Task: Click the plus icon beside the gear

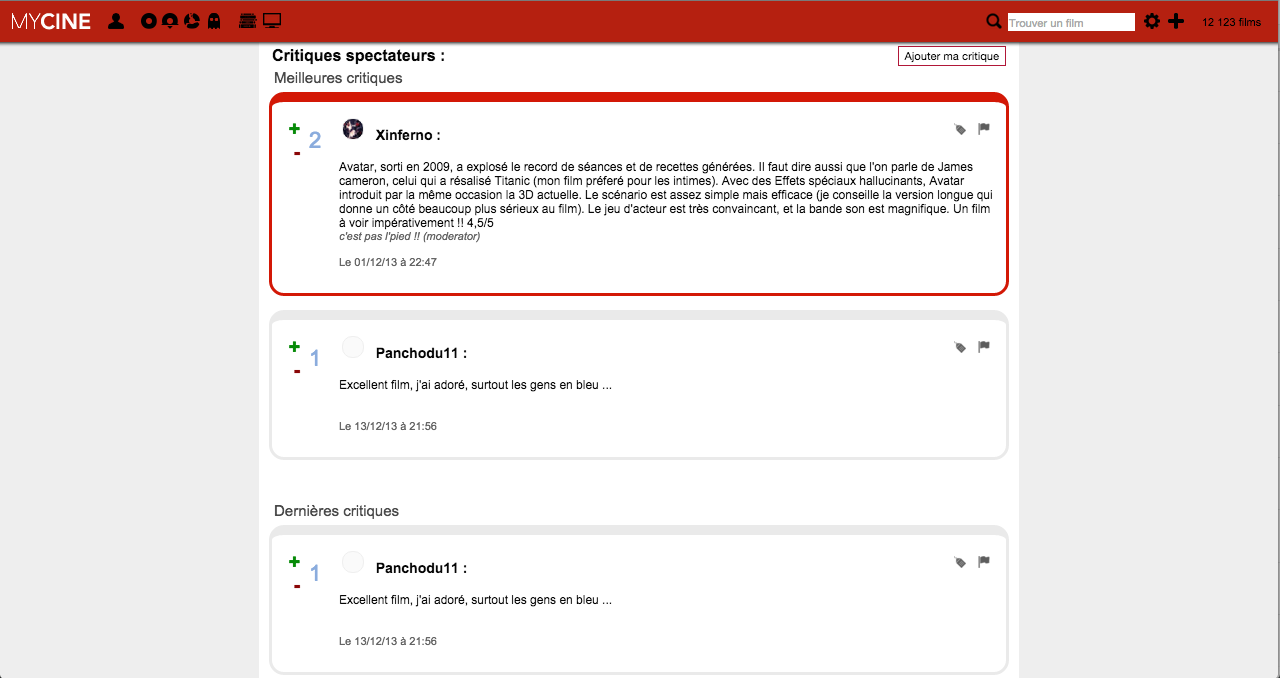Action: coord(1176,21)
